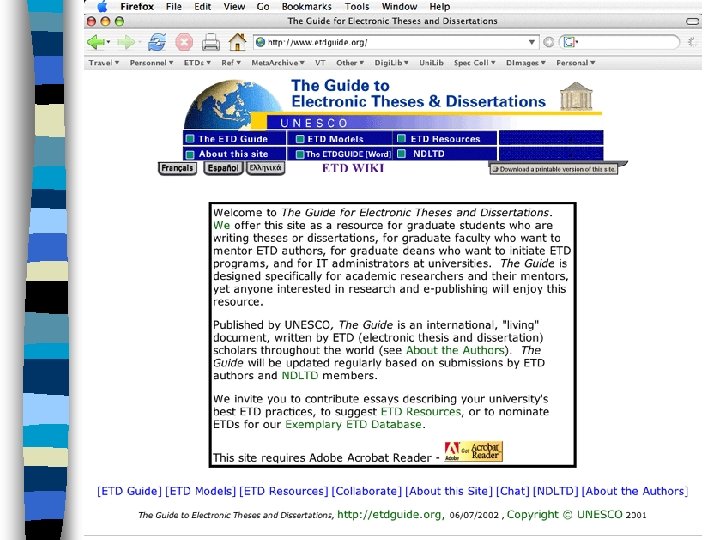This screenshot has height=540, width=720.
Task: Click the toolbar toggle pill in the title bar
Action: tap(692, 21)
